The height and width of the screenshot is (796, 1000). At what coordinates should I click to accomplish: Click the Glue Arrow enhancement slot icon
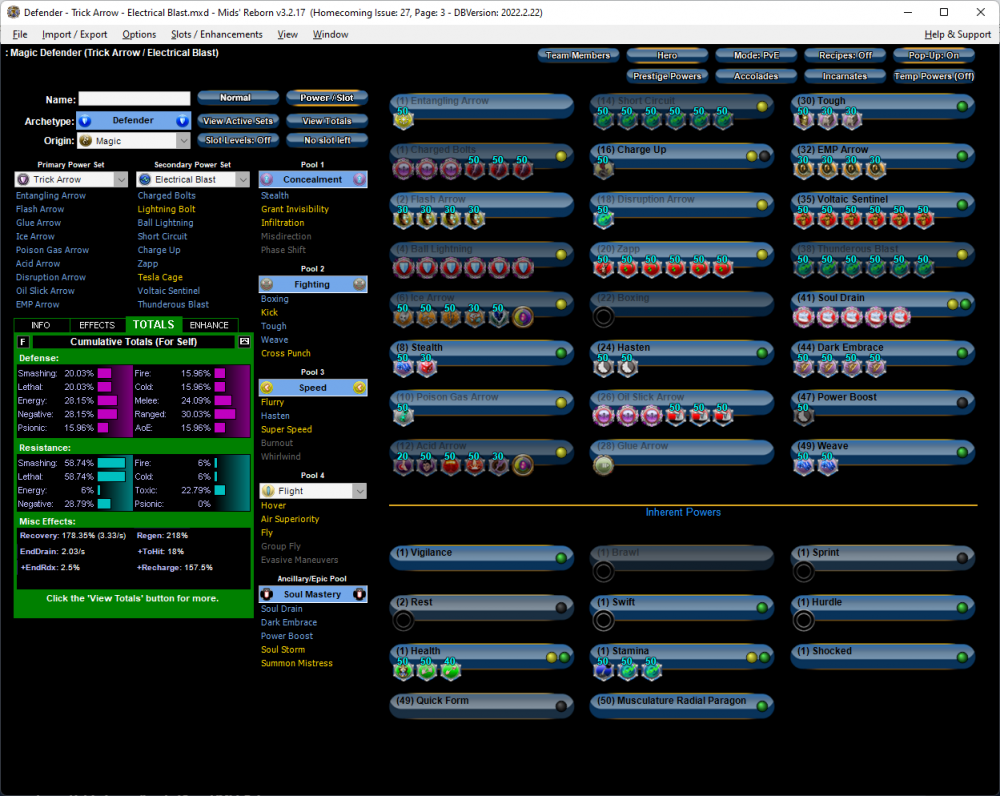603,465
